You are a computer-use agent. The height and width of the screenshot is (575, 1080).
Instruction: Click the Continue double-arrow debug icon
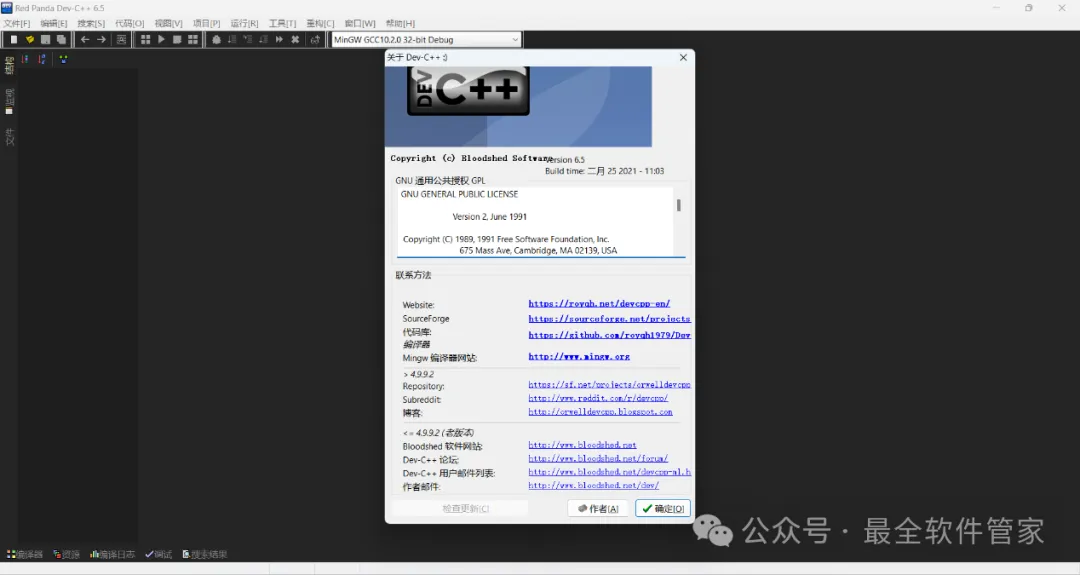[279, 40]
